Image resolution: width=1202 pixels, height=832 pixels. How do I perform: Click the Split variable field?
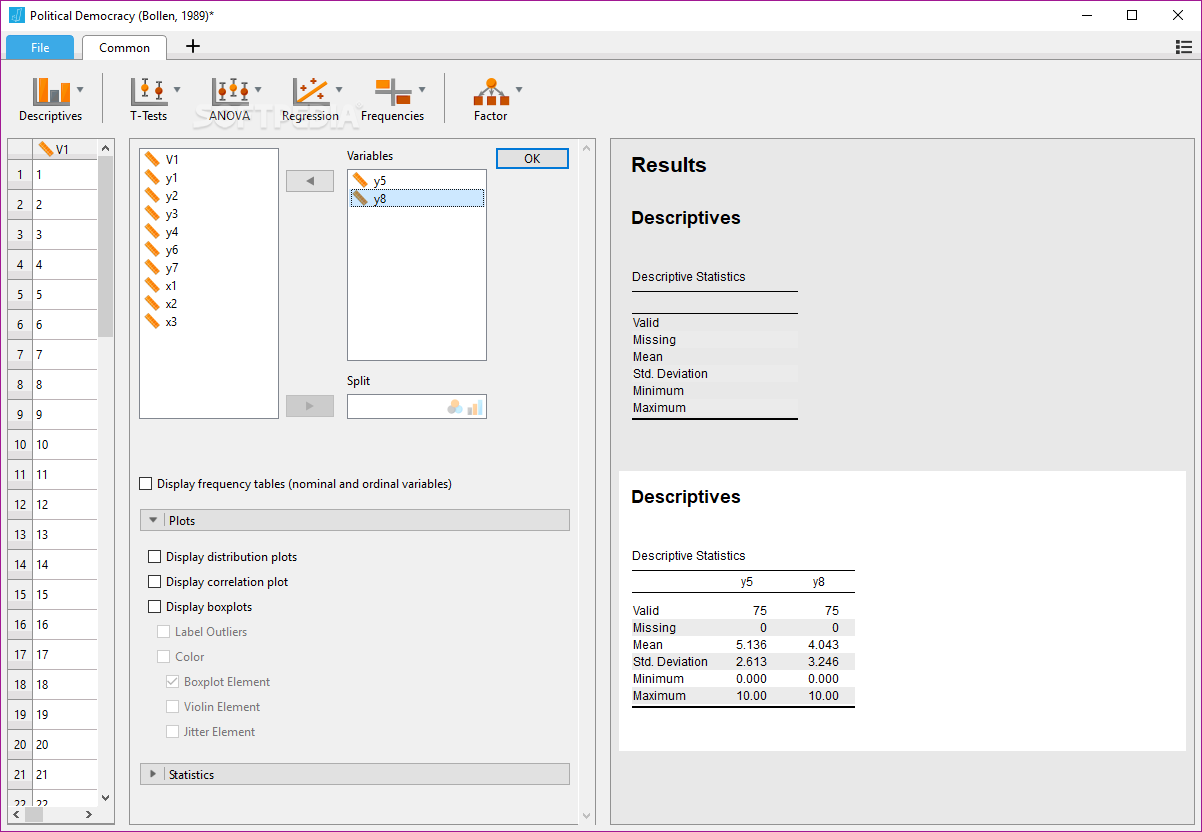tap(397, 407)
